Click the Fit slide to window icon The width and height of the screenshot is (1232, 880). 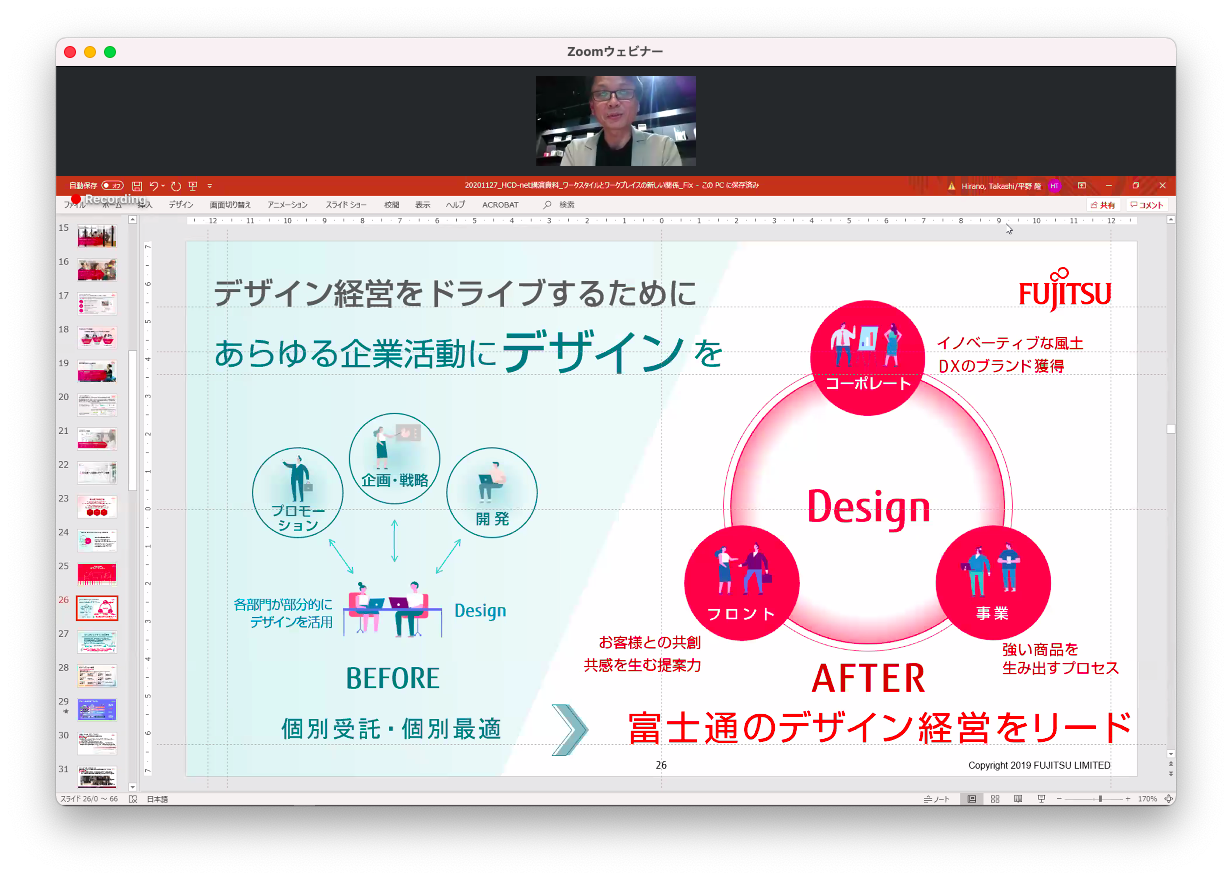[x=1169, y=799]
